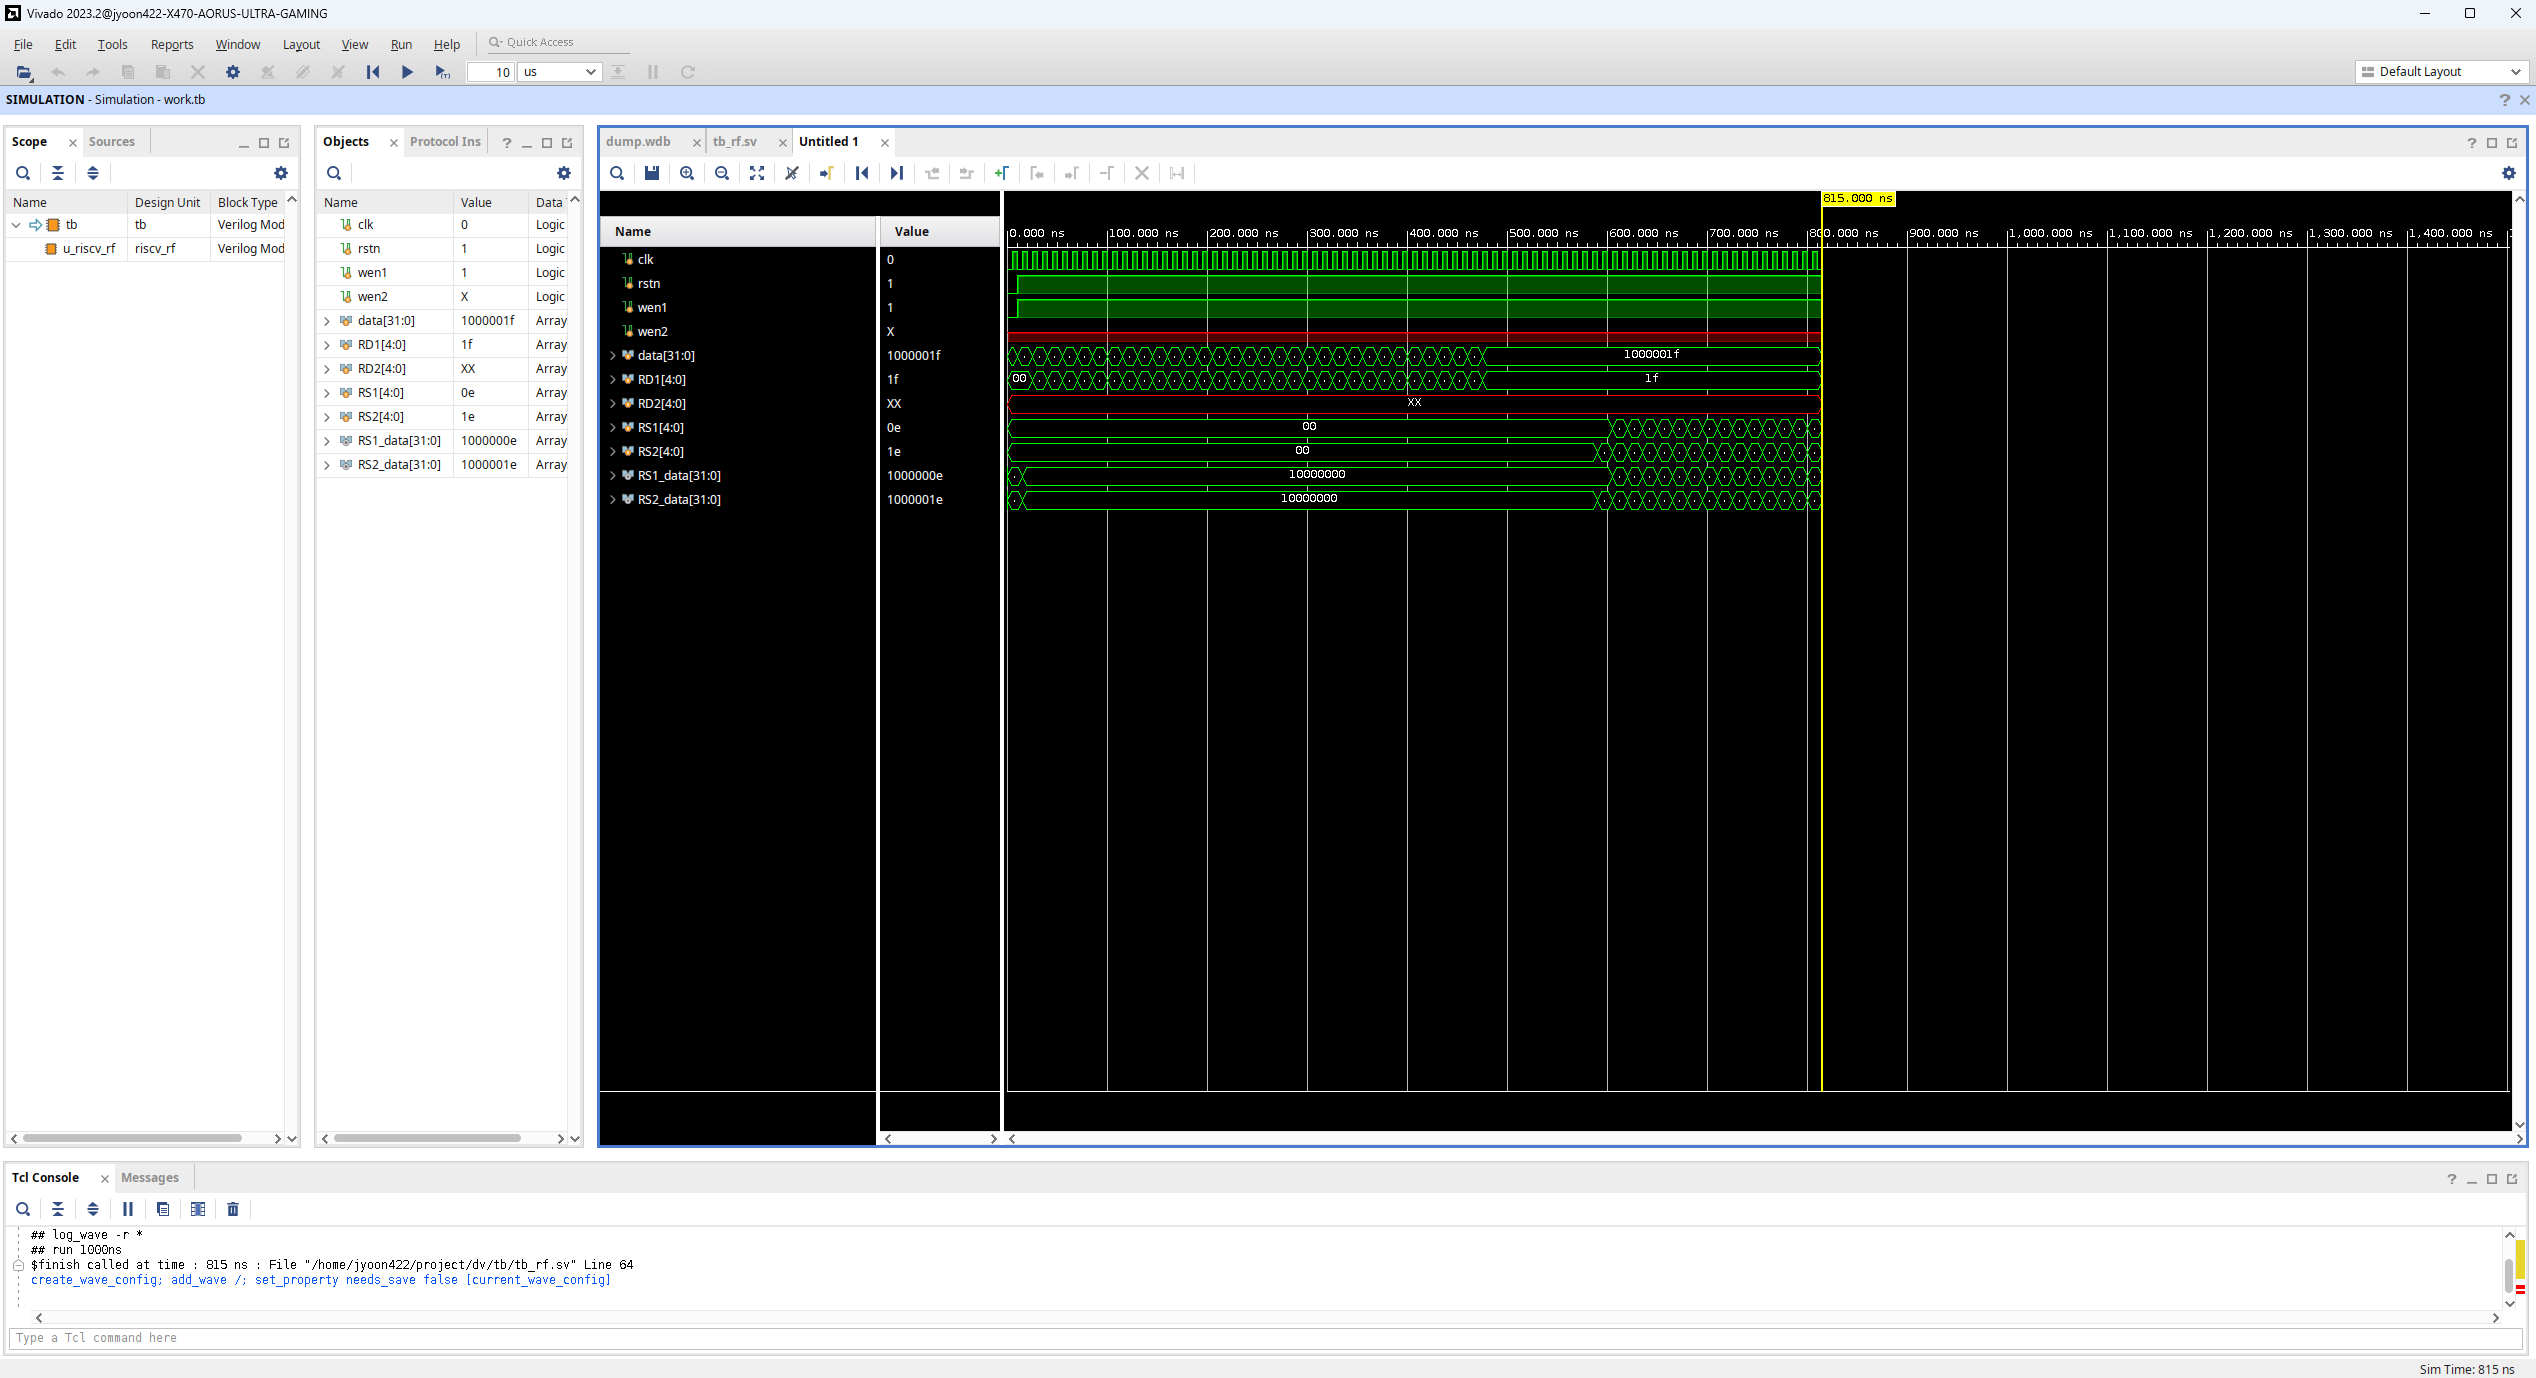Open the Default Layout dropdown
2536x1378 pixels.
tap(2440, 72)
